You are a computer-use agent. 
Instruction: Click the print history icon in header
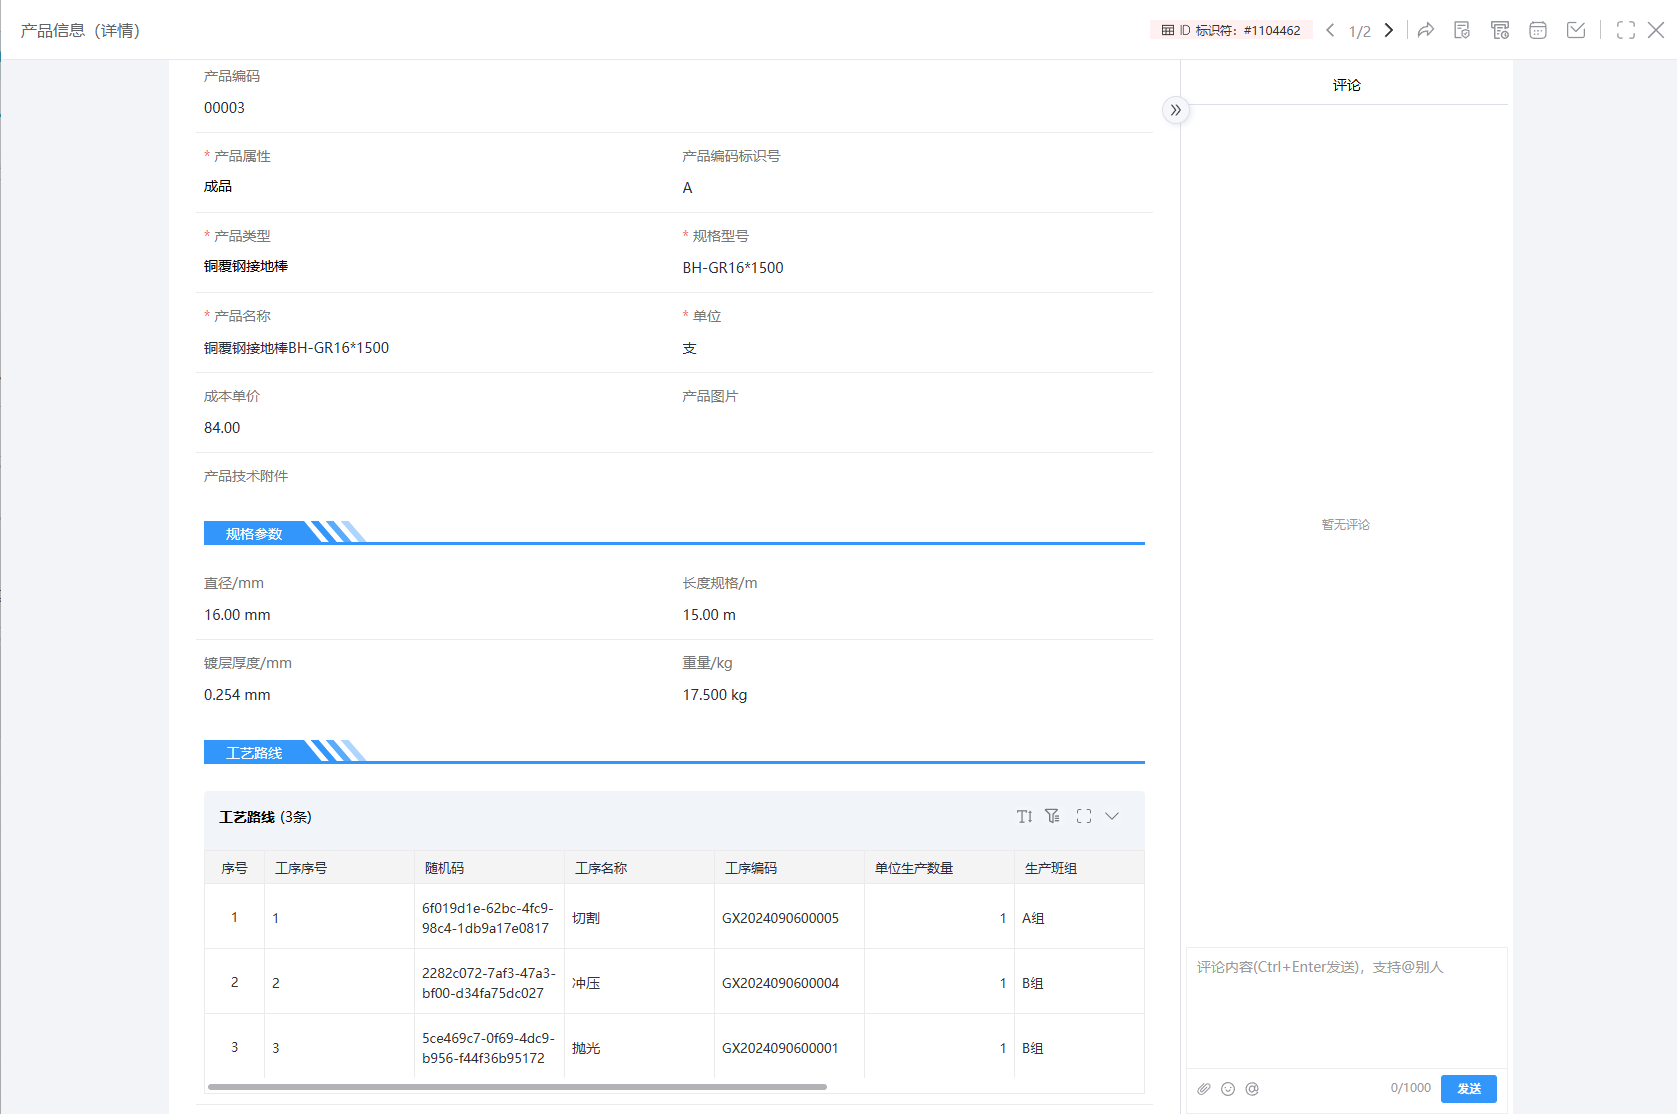[x=1500, y=30]
